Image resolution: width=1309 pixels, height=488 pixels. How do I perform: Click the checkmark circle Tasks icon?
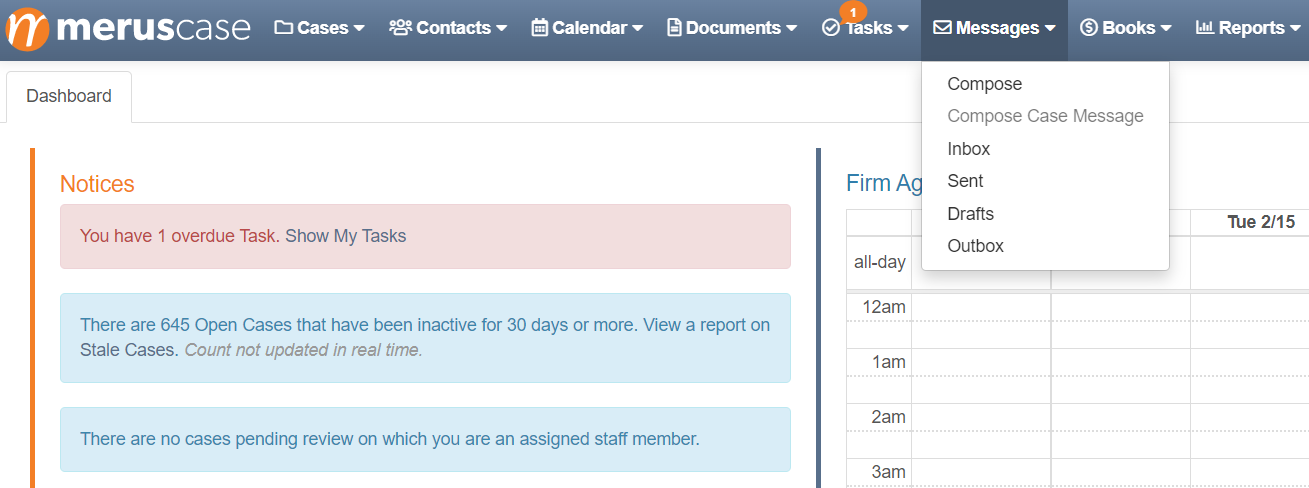[x=831, y=28]
